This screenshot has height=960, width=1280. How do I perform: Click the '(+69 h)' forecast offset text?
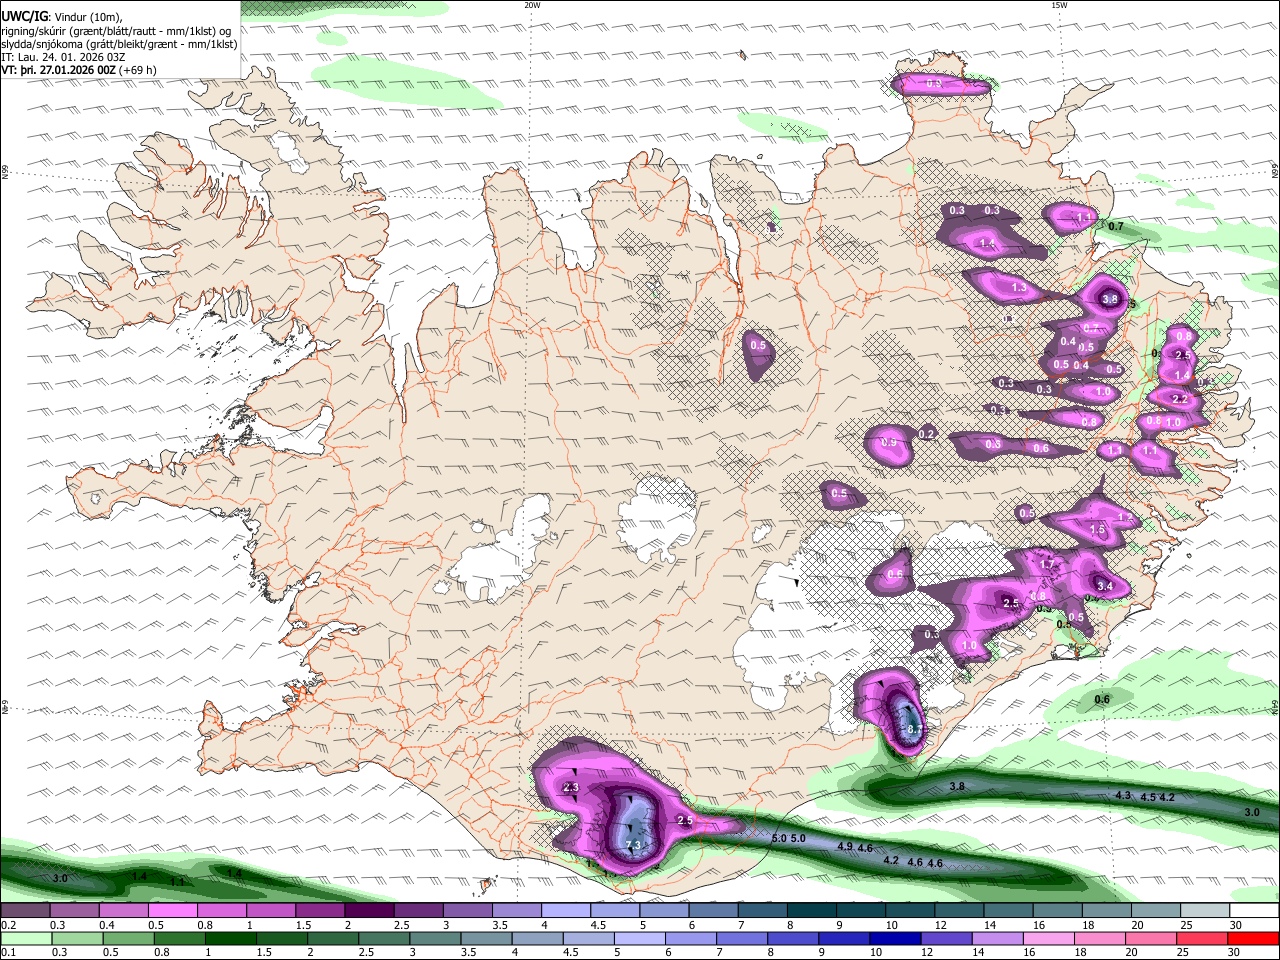[137, 70]
